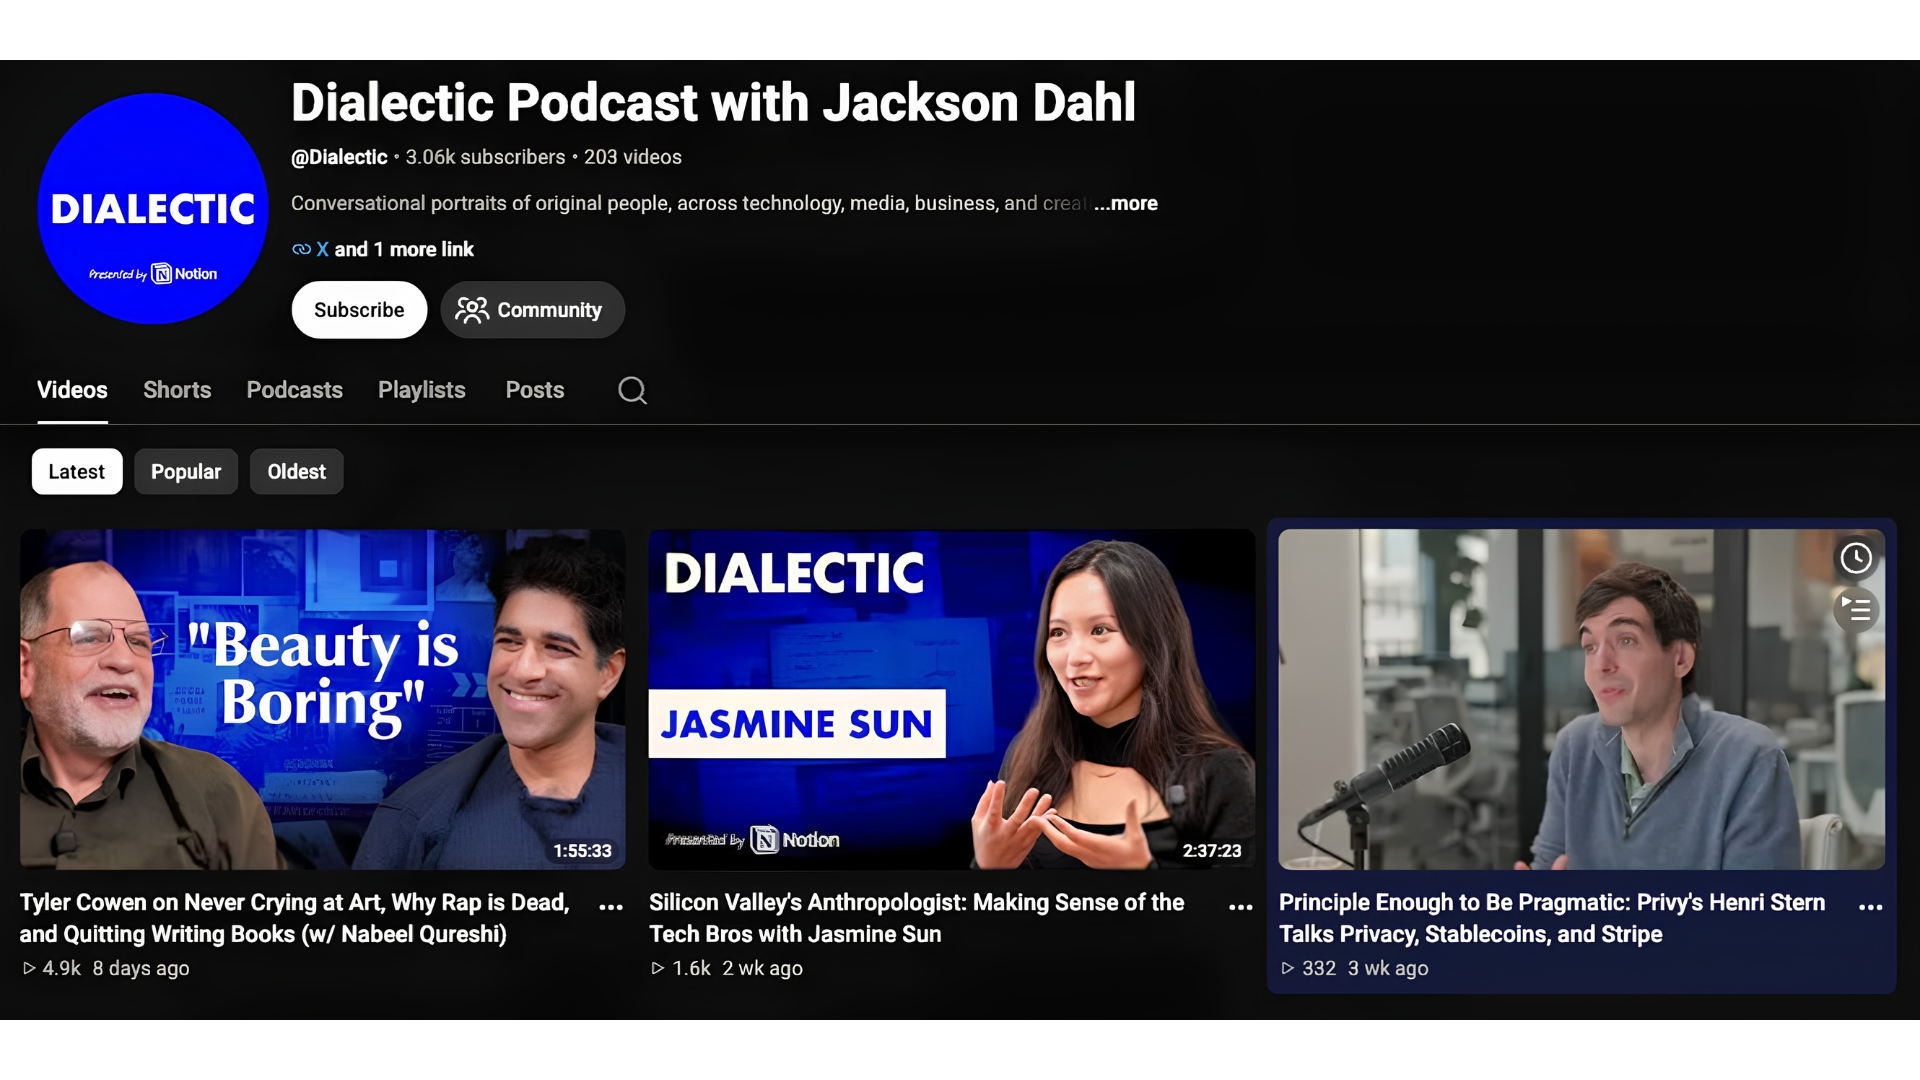
Task: Click the channel name heading
Action: point(713,103)
